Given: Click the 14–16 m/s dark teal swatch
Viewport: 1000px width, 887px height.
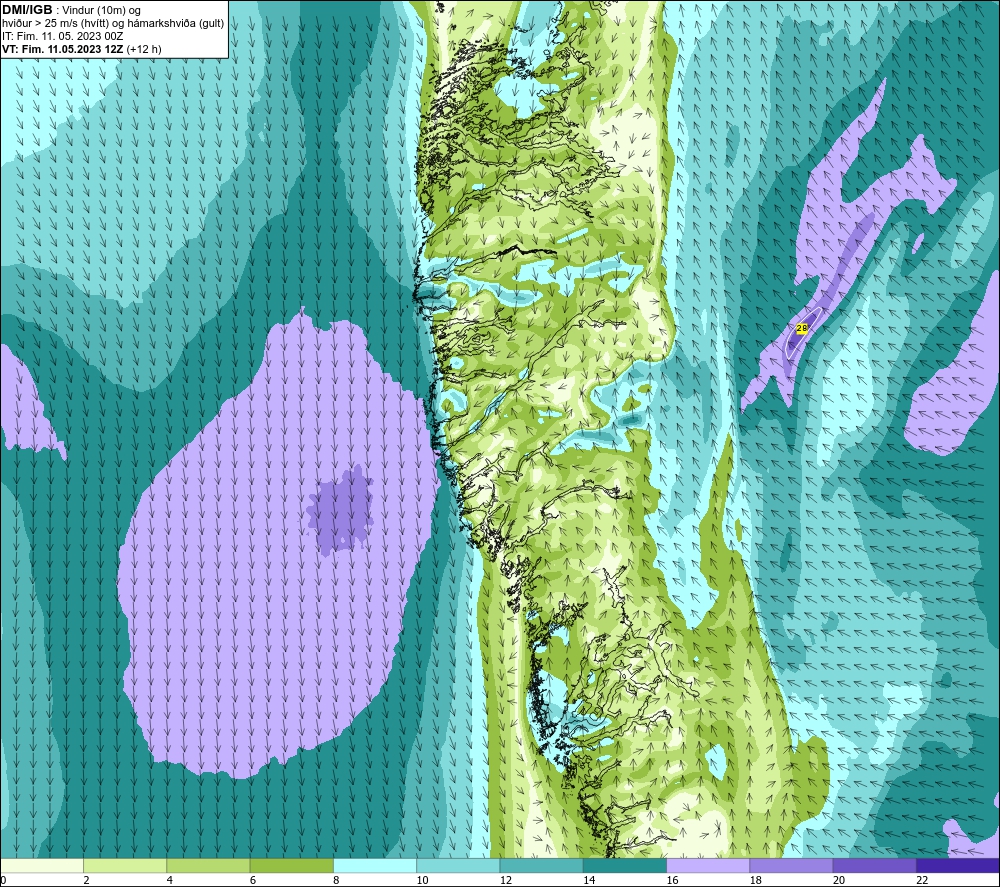Looking at the screenshot, I should 625,865.
